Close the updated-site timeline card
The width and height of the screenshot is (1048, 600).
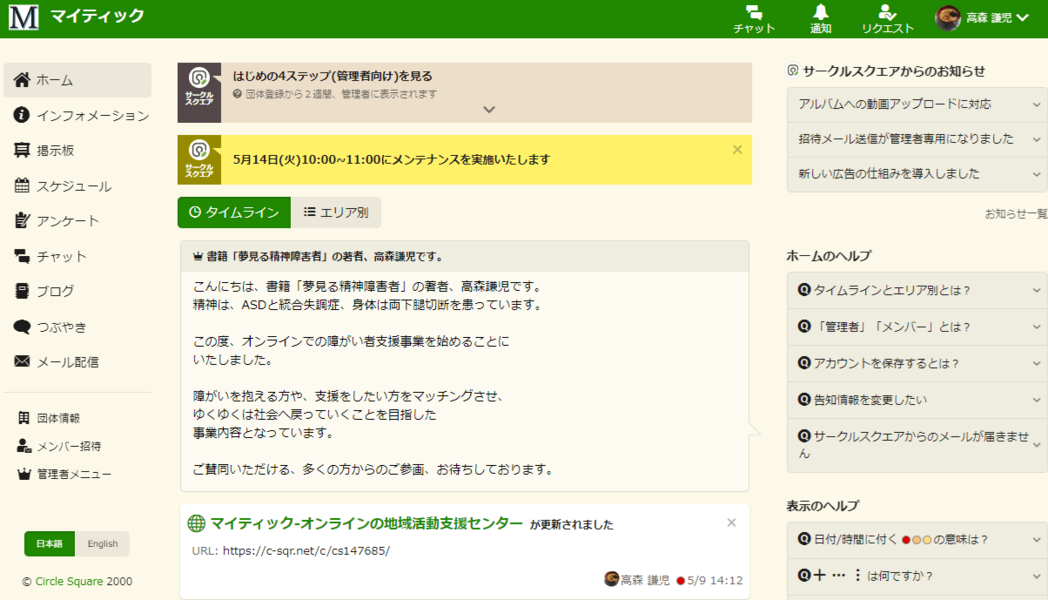(x=731, y=523)
